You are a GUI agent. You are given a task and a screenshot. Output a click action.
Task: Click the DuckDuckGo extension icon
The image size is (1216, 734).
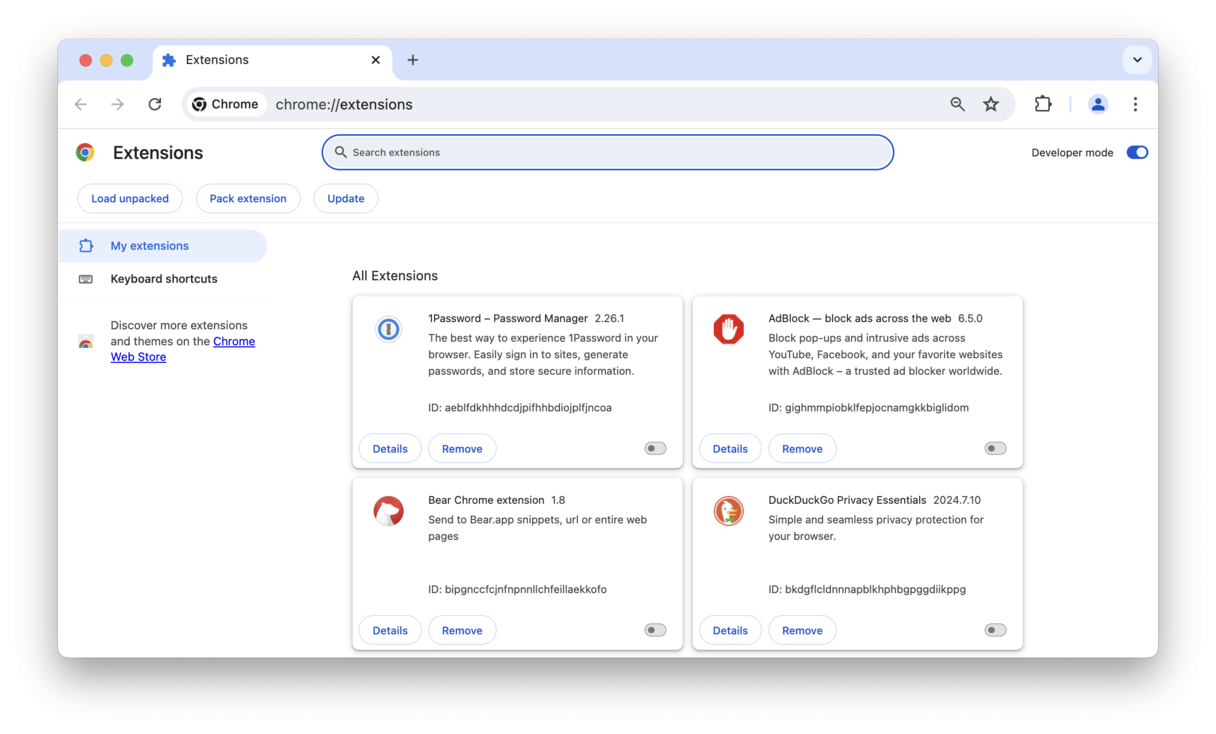pyautogui.click(x=728, y=511)
